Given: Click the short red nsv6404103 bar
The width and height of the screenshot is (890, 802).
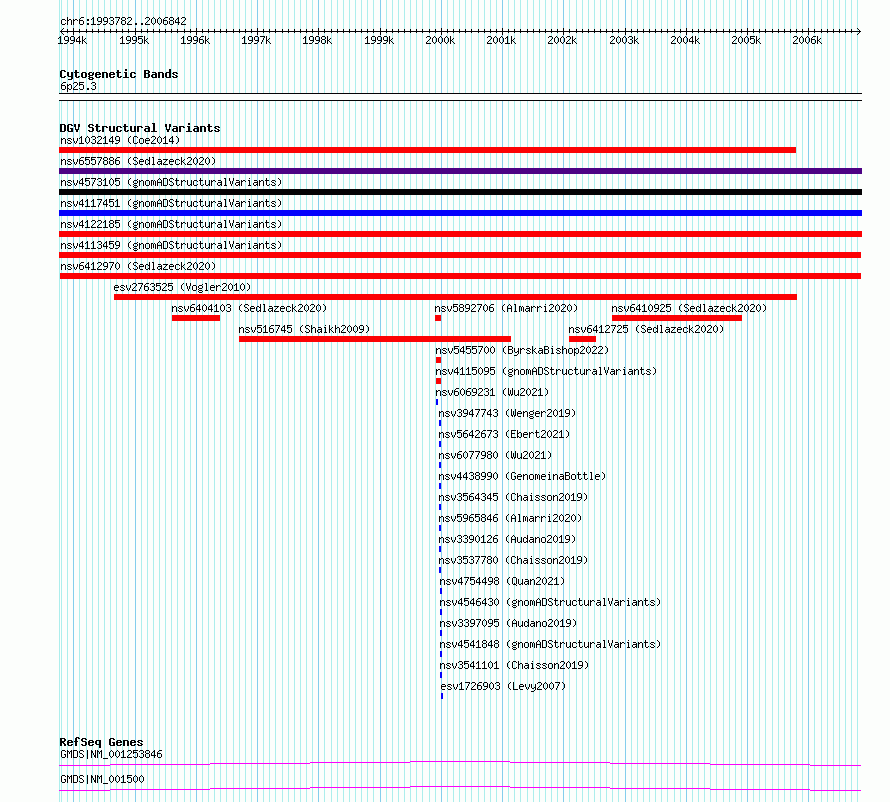Looking at the screenshot, I should [196, 318].
